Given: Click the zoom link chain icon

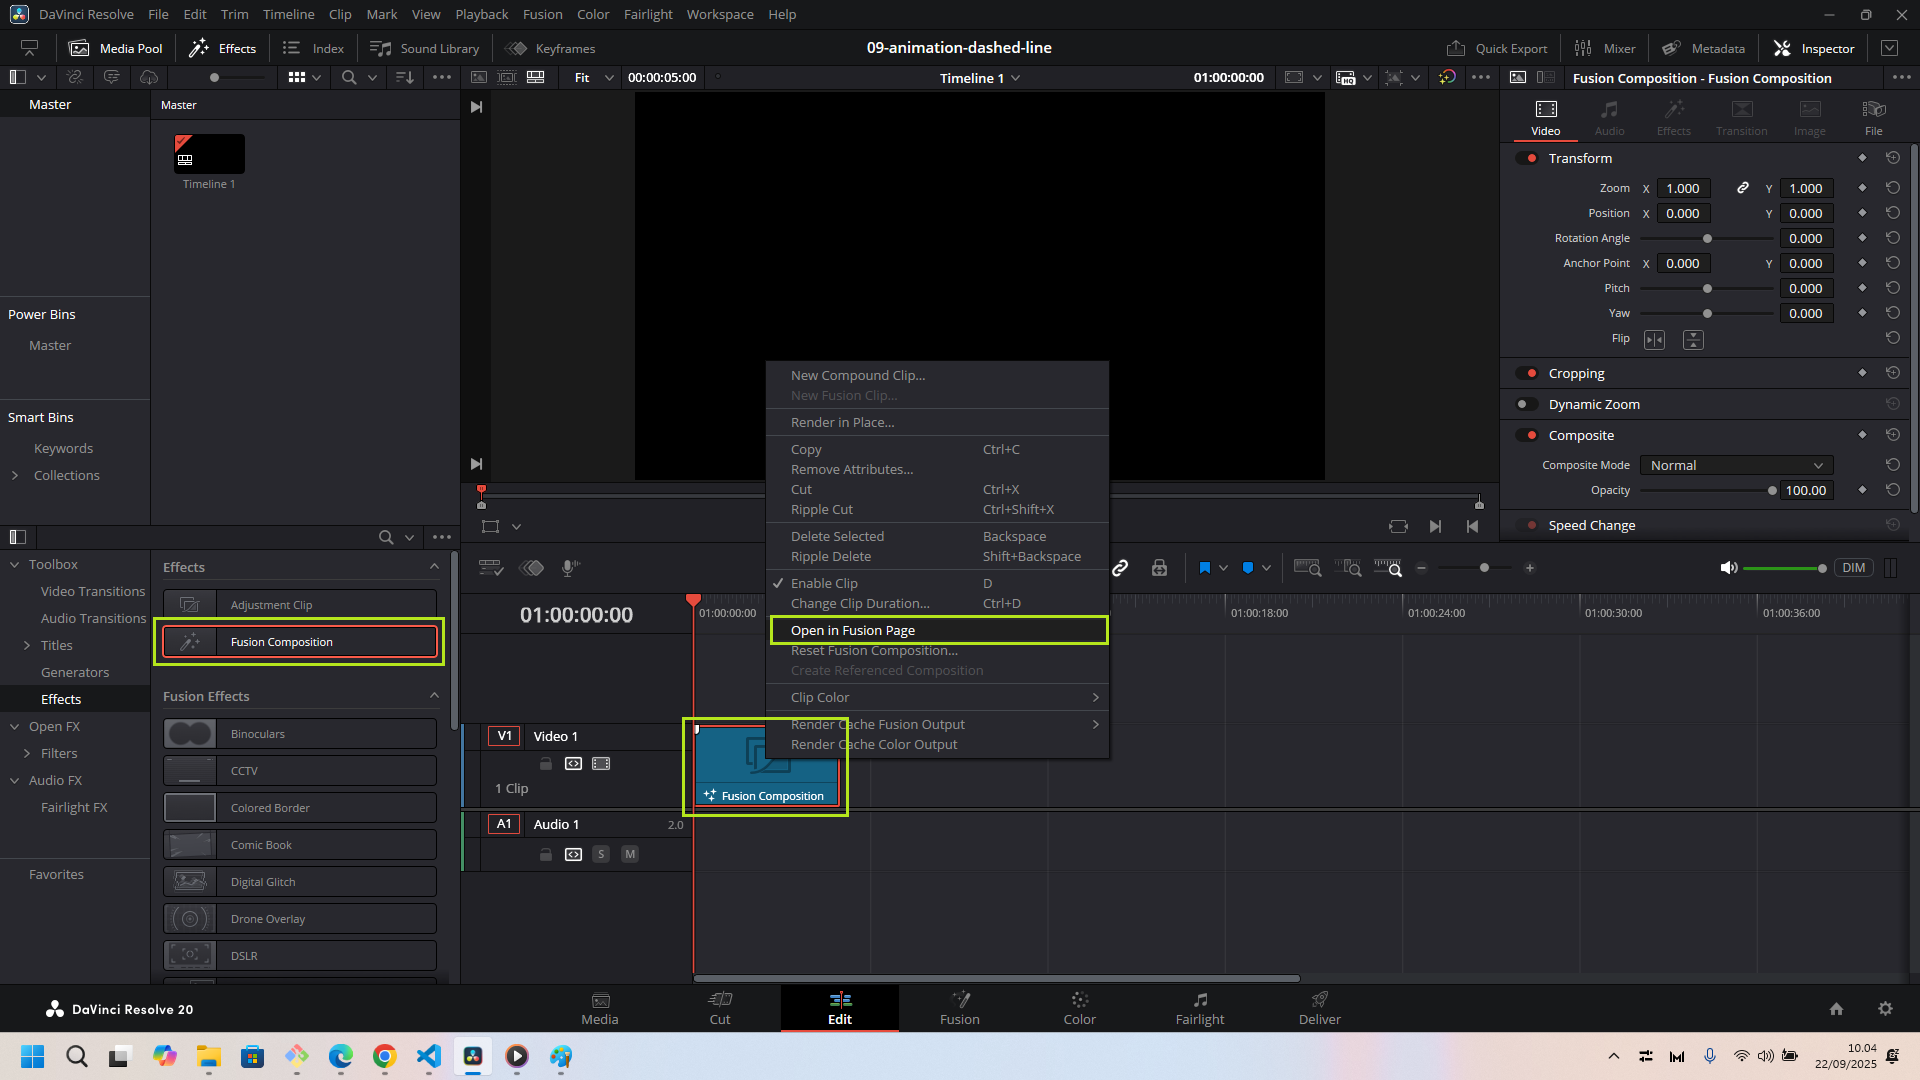Looking at the screenshot, I should pyautogui.click(x=1743, y=188).
